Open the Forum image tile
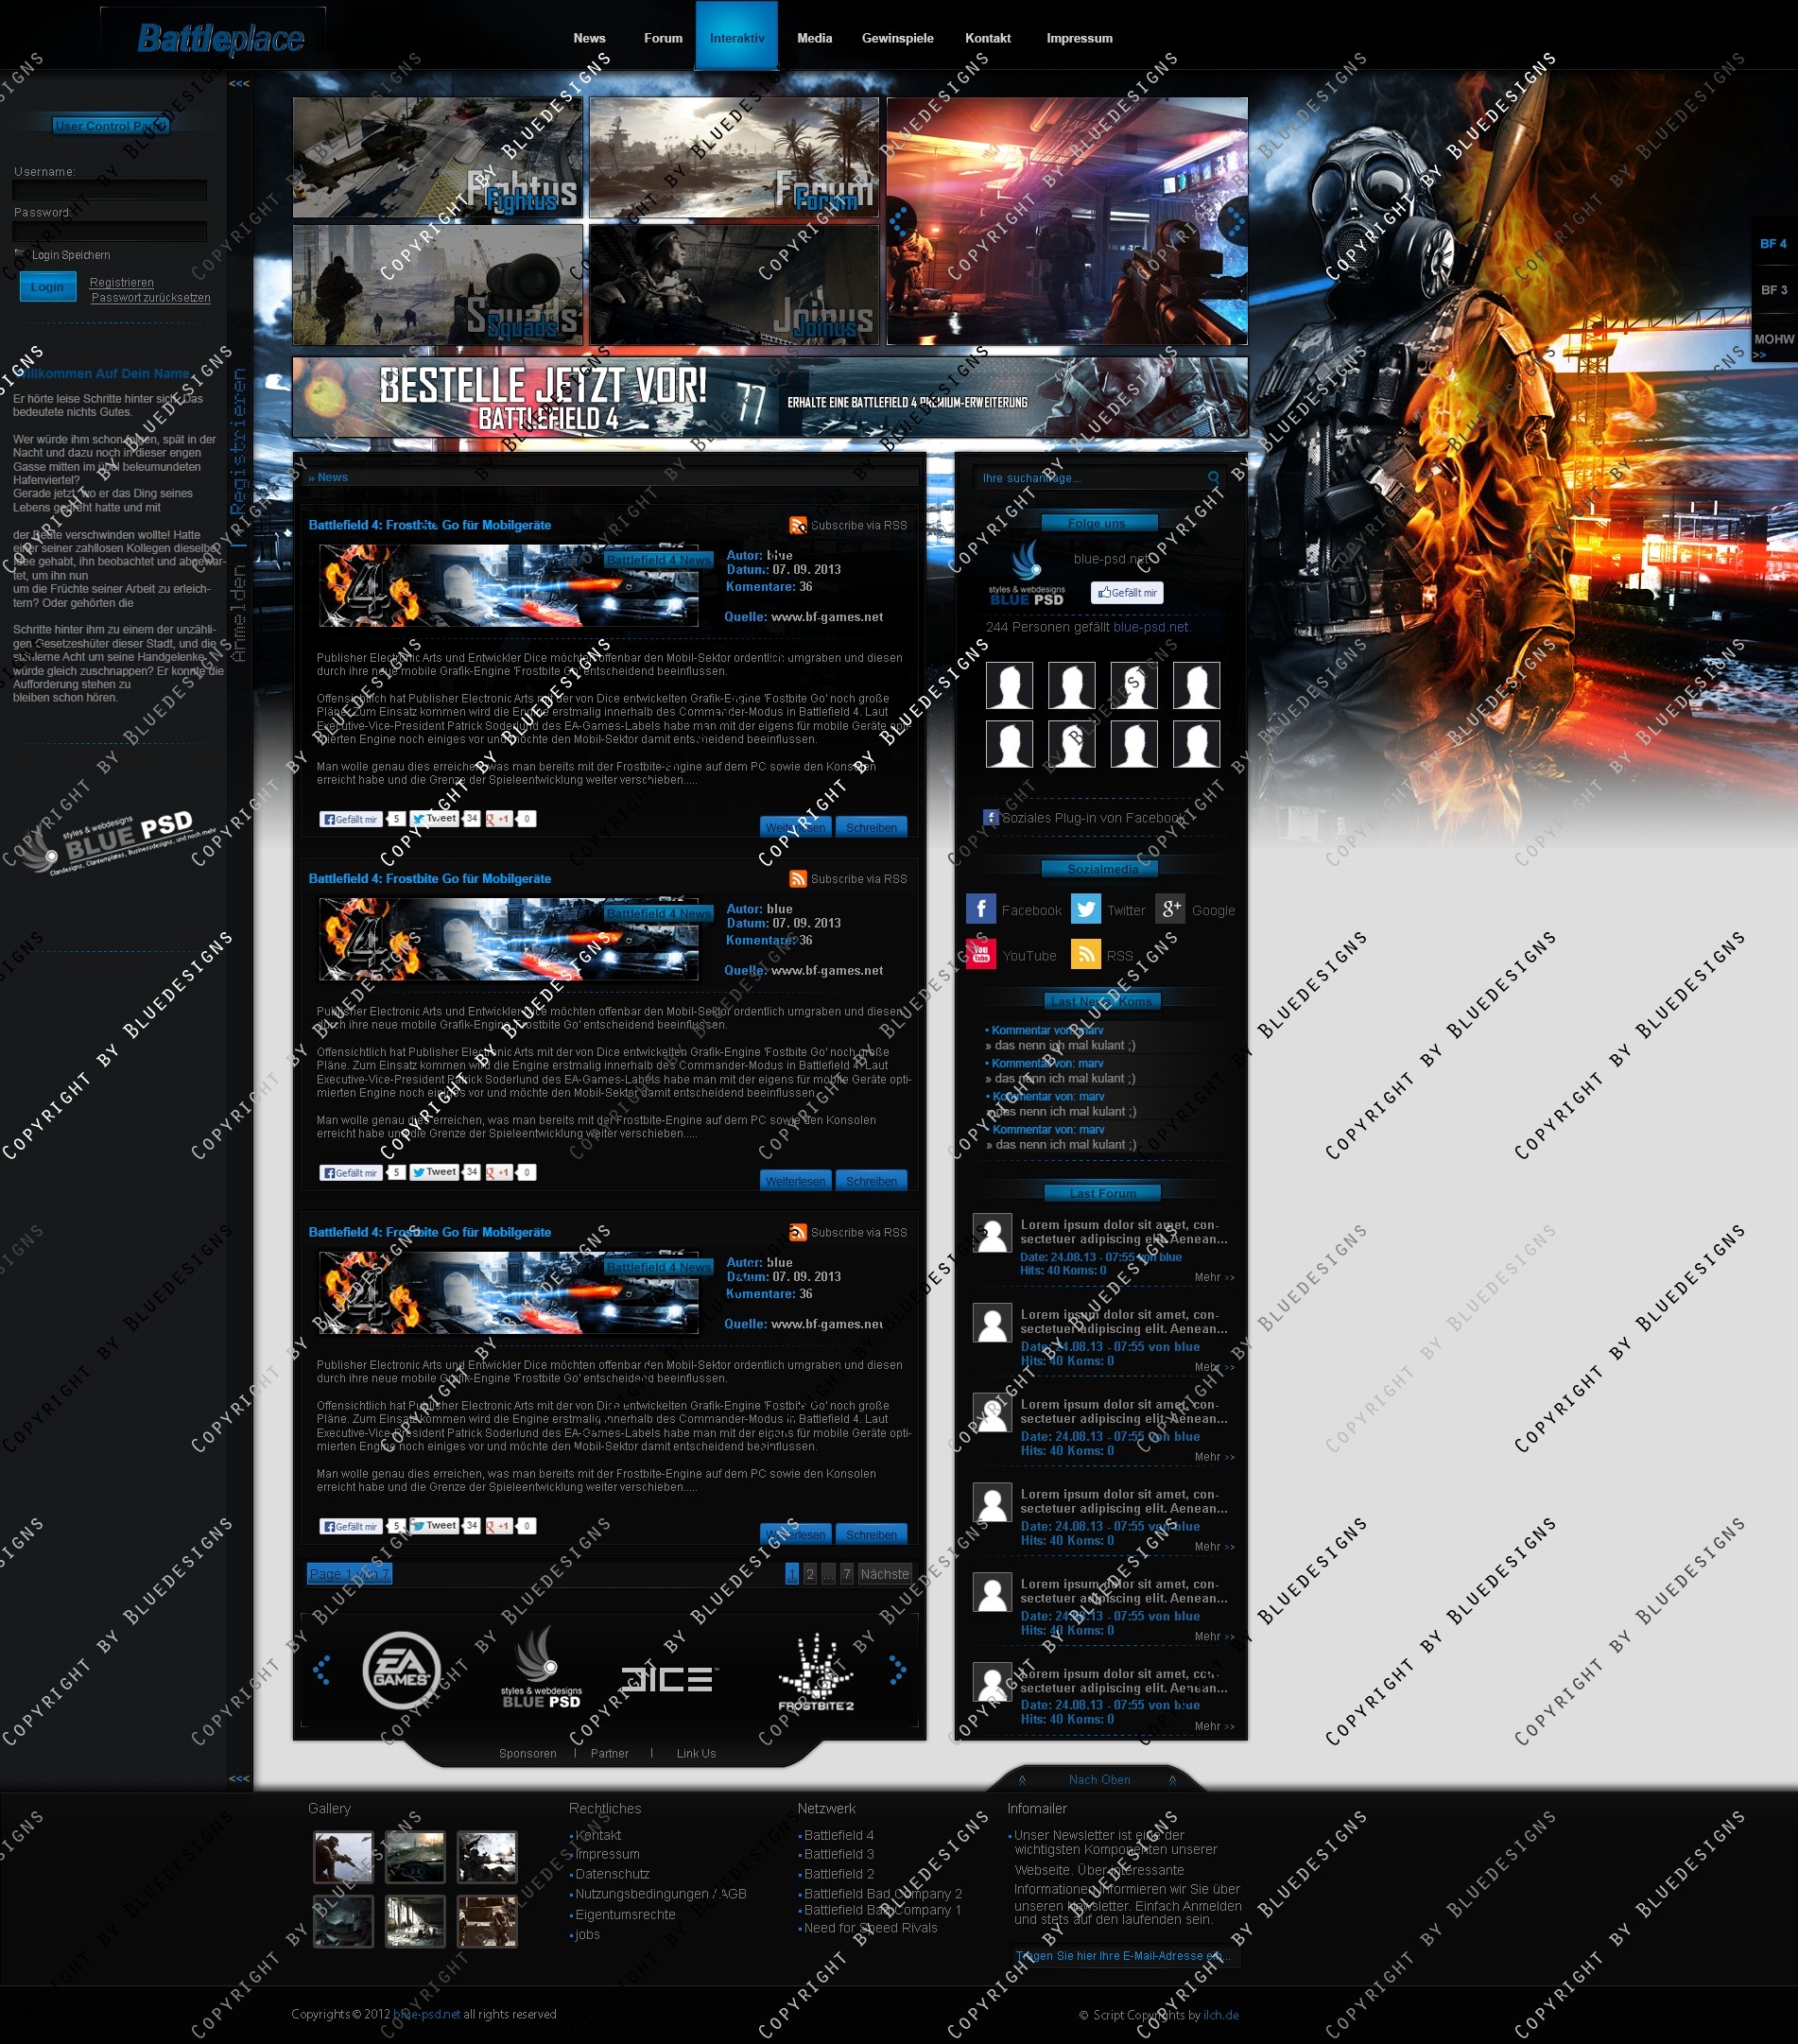 733,157
